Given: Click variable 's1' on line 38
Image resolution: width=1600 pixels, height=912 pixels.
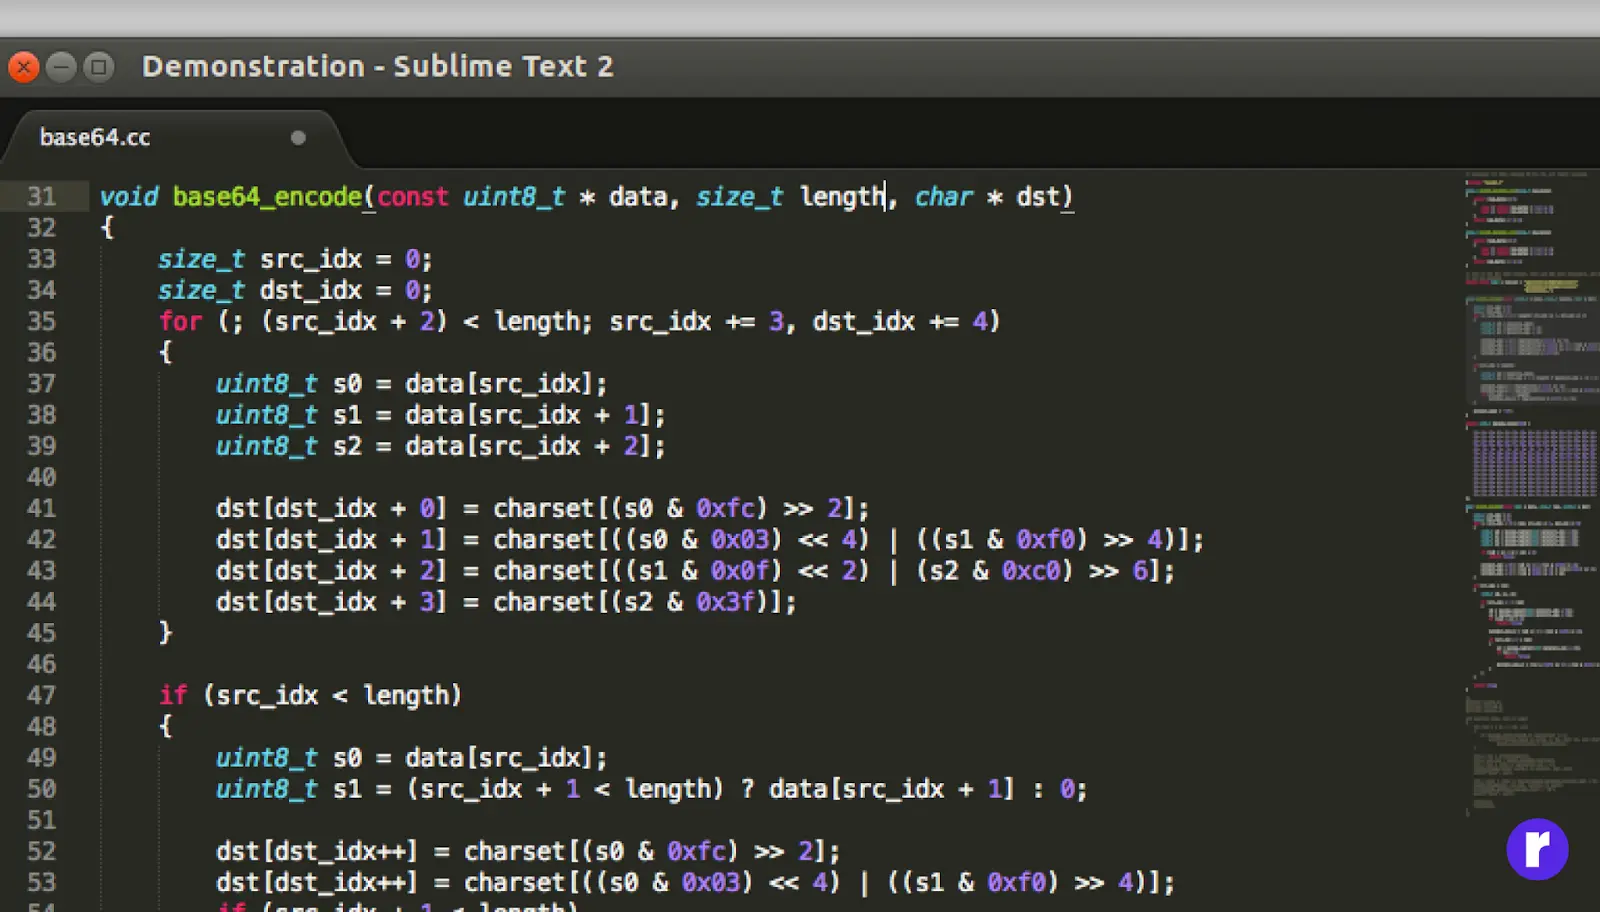Looking at the screenshot, I should point(347,415).
